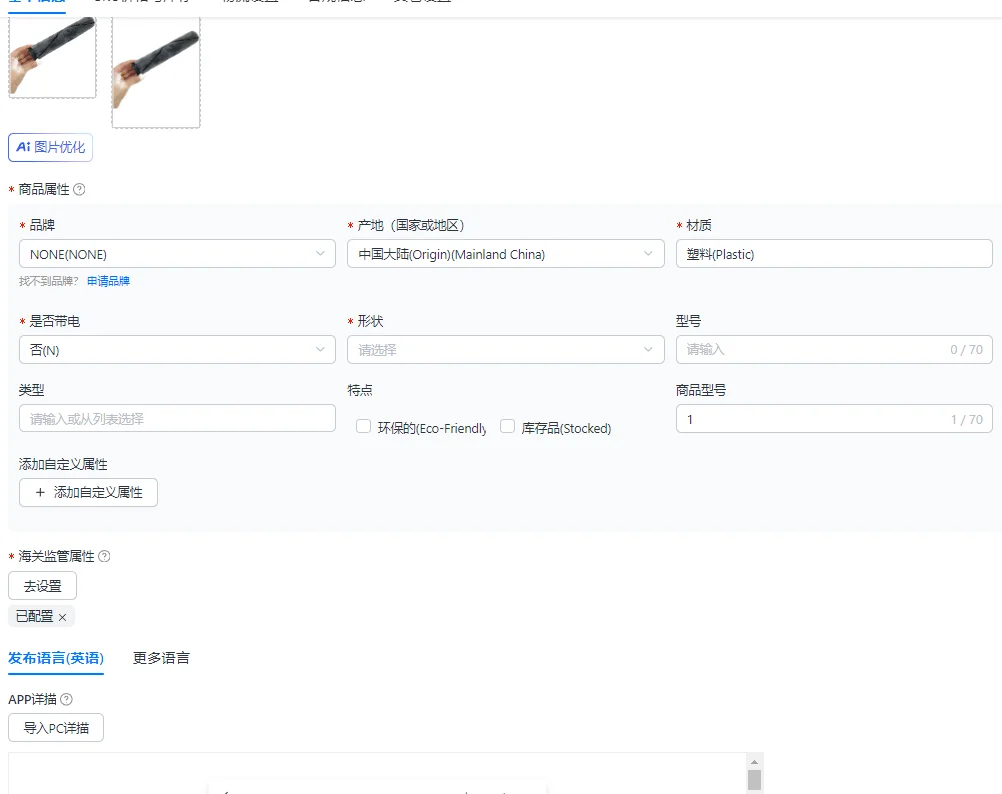Click the 商品型号 field containing 1
The width and height of the screenshot is (1002, 794).
tap(834, 418)
